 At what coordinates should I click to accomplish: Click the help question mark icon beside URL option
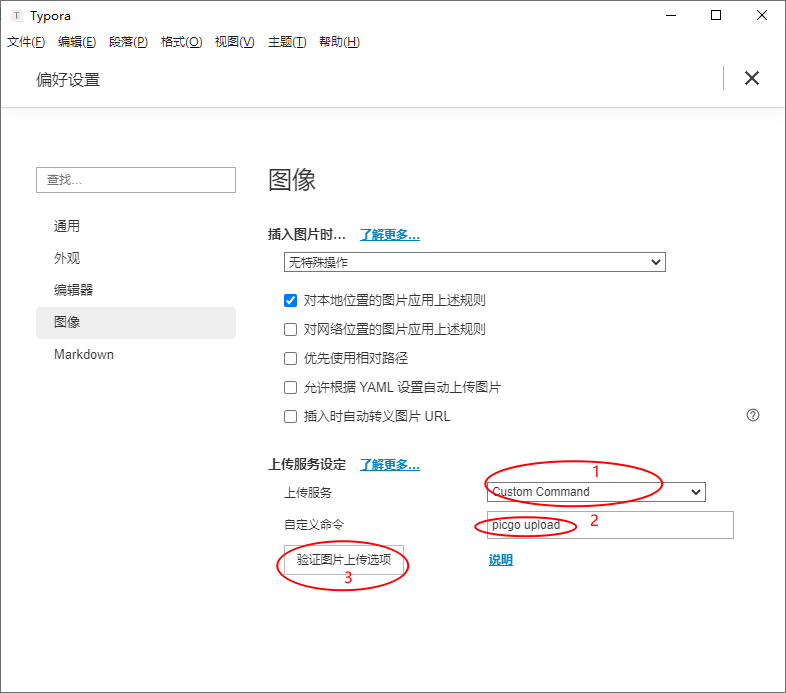point(752,415)
